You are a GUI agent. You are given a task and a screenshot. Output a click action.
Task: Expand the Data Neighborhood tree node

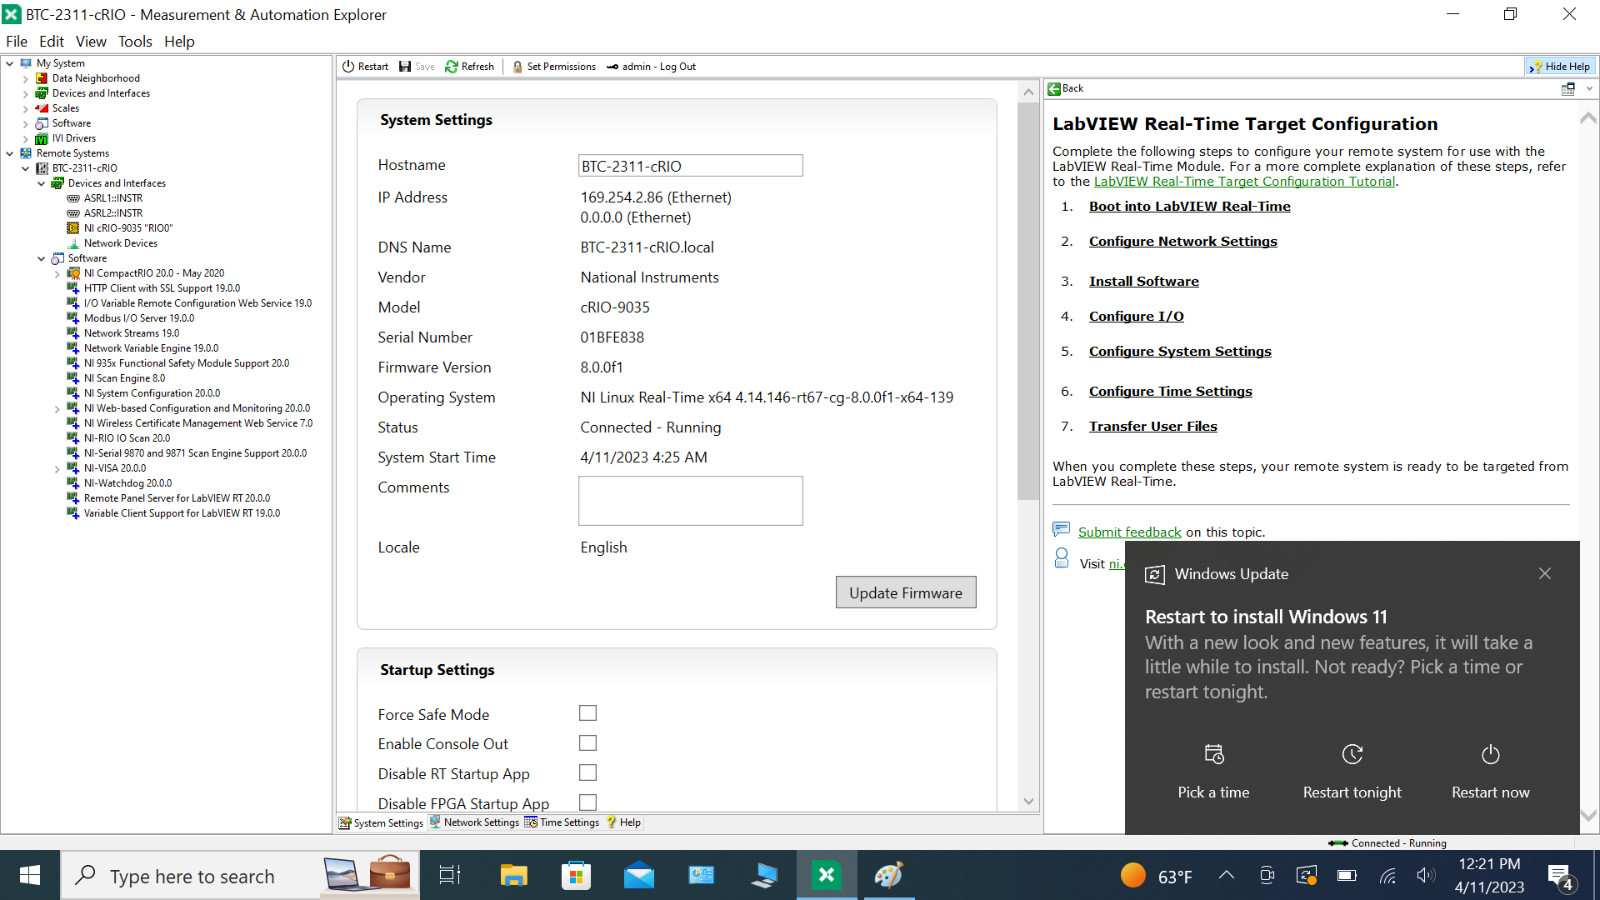click(26, 78)
